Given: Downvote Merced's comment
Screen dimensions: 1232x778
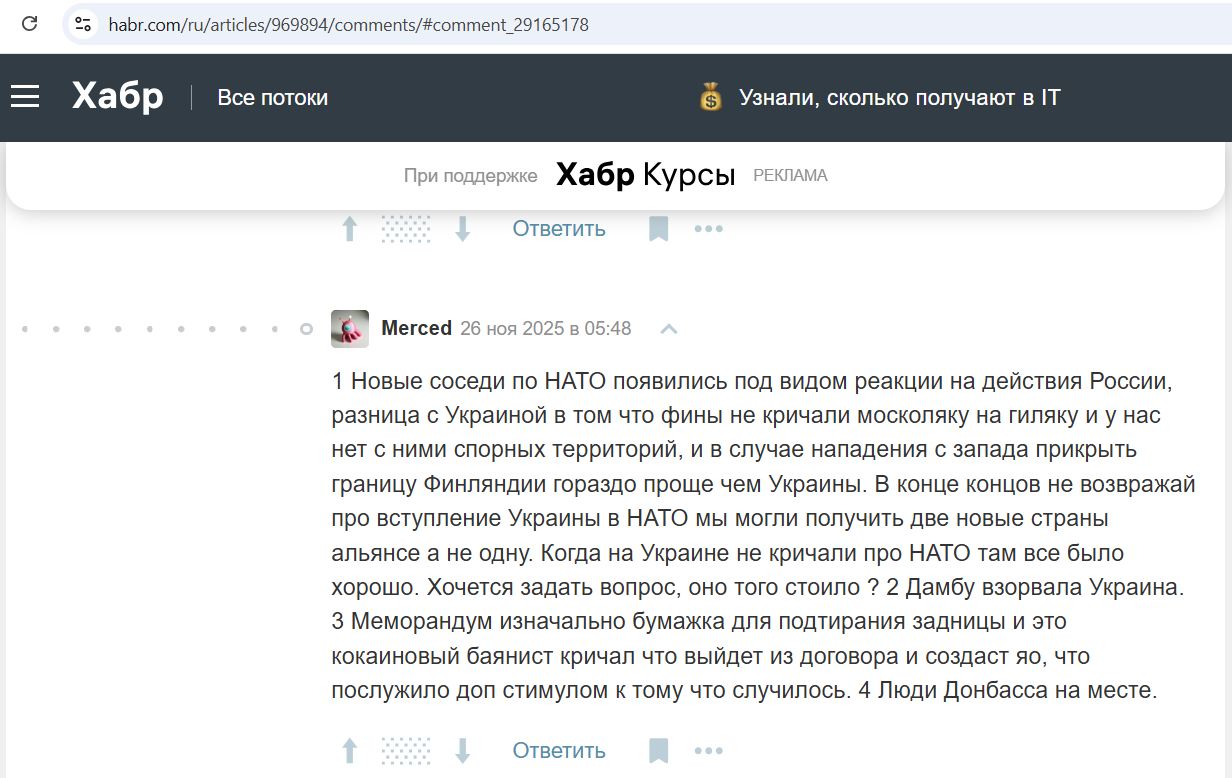Looking at the screenshot, I should point(461,749).
